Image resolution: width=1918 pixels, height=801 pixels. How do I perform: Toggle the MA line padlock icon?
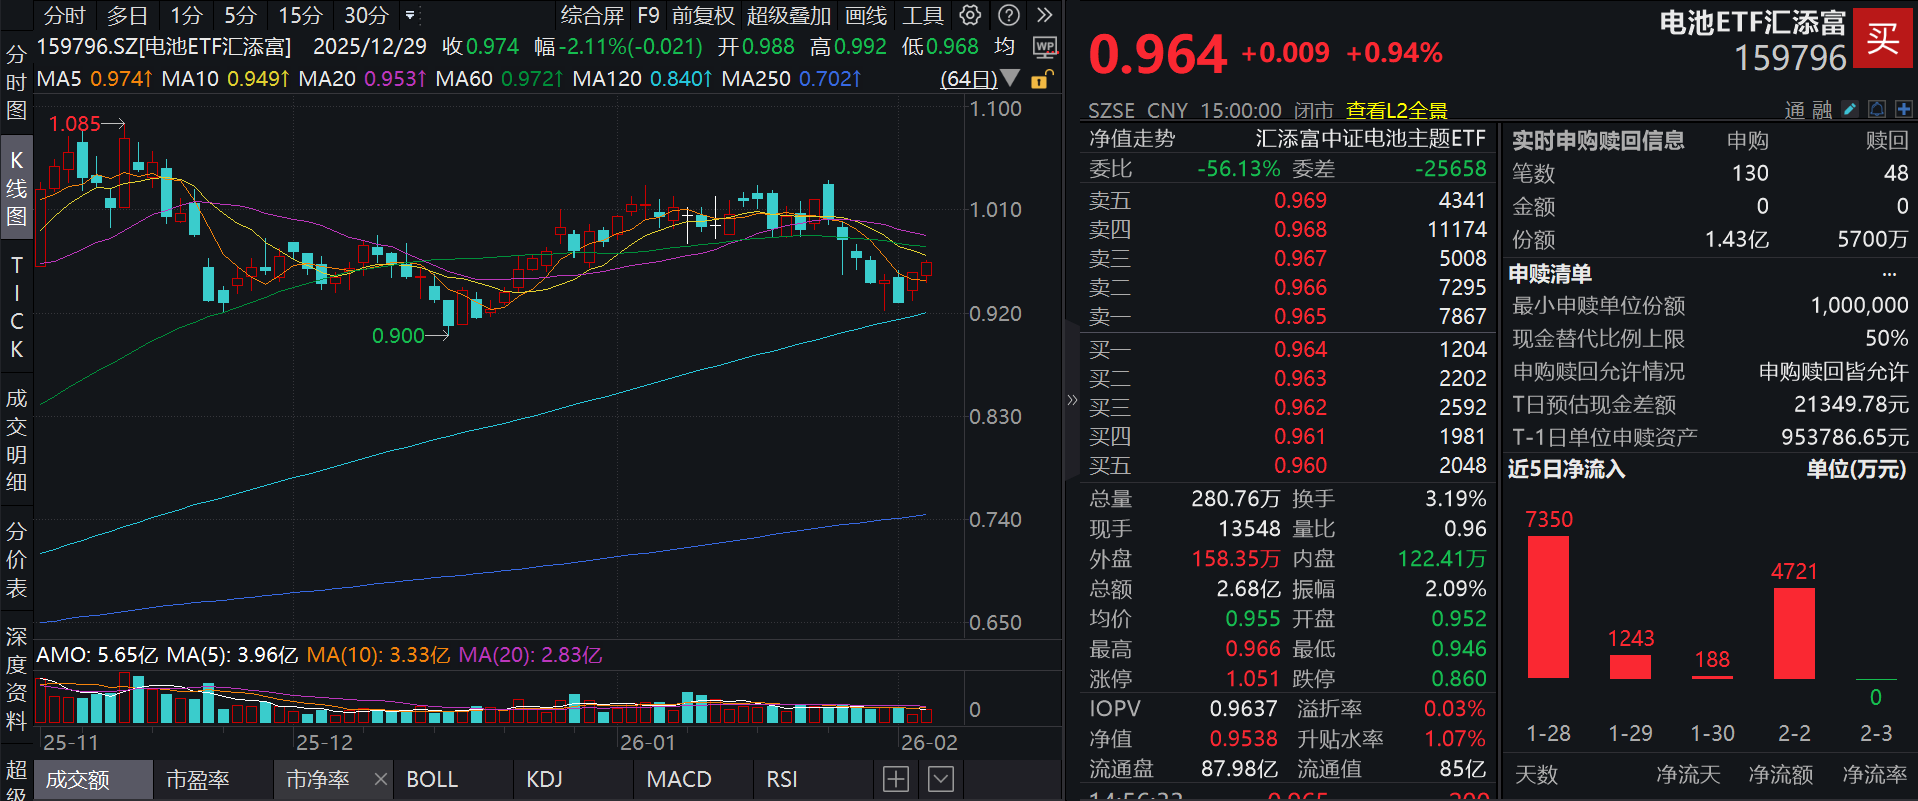[1040, 79]
